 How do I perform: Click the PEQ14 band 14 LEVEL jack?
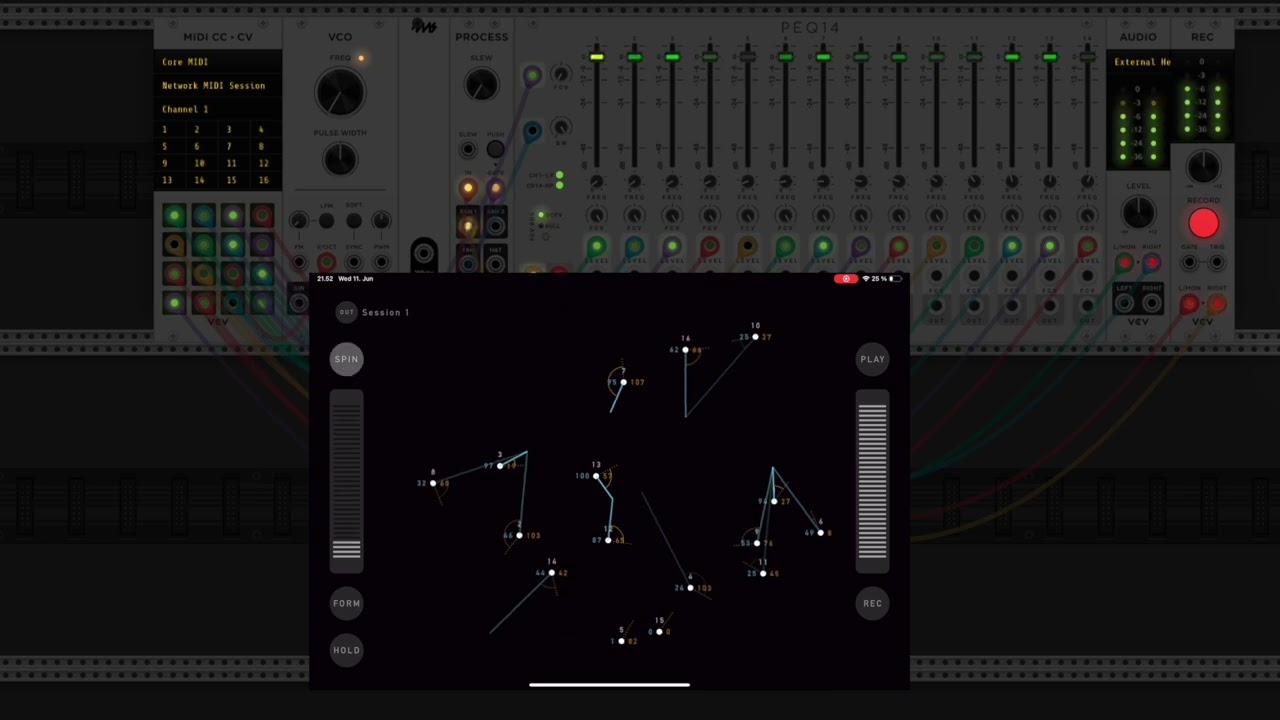coord(1087,246)
